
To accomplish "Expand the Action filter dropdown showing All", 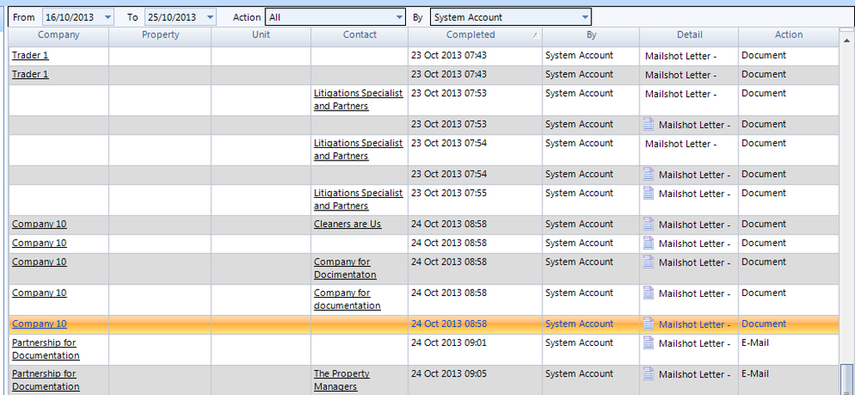I will click(x=400, y=17).
